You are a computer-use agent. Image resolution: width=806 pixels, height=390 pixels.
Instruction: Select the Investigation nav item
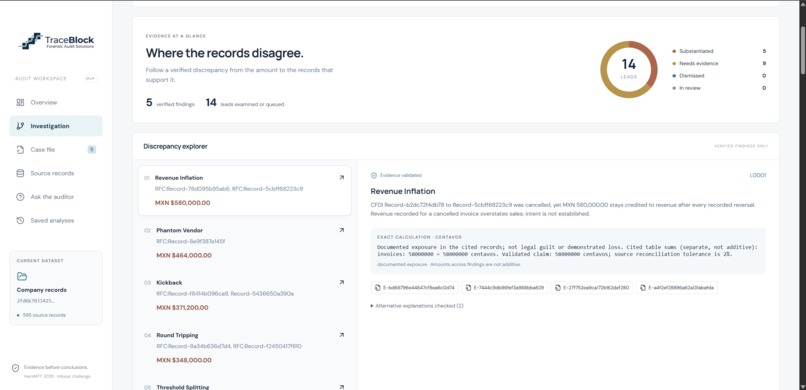(56, 126)
